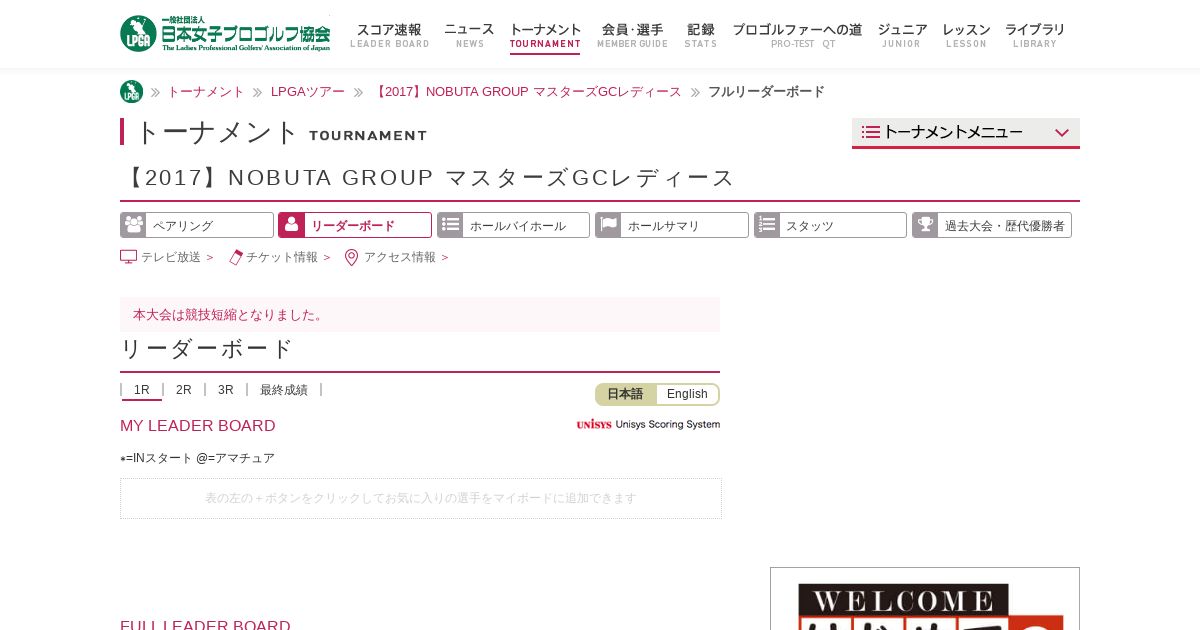The image size is (1200, 630).
Task: Click the ホールバイホール list icon
Action: [x=450, y=225]
